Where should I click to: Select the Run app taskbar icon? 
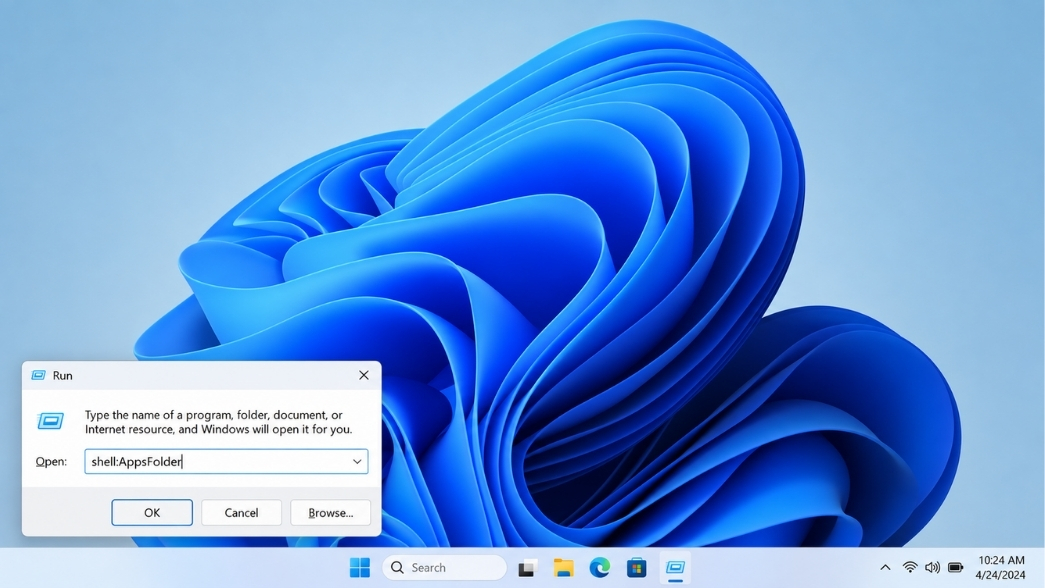click(675, 567)
